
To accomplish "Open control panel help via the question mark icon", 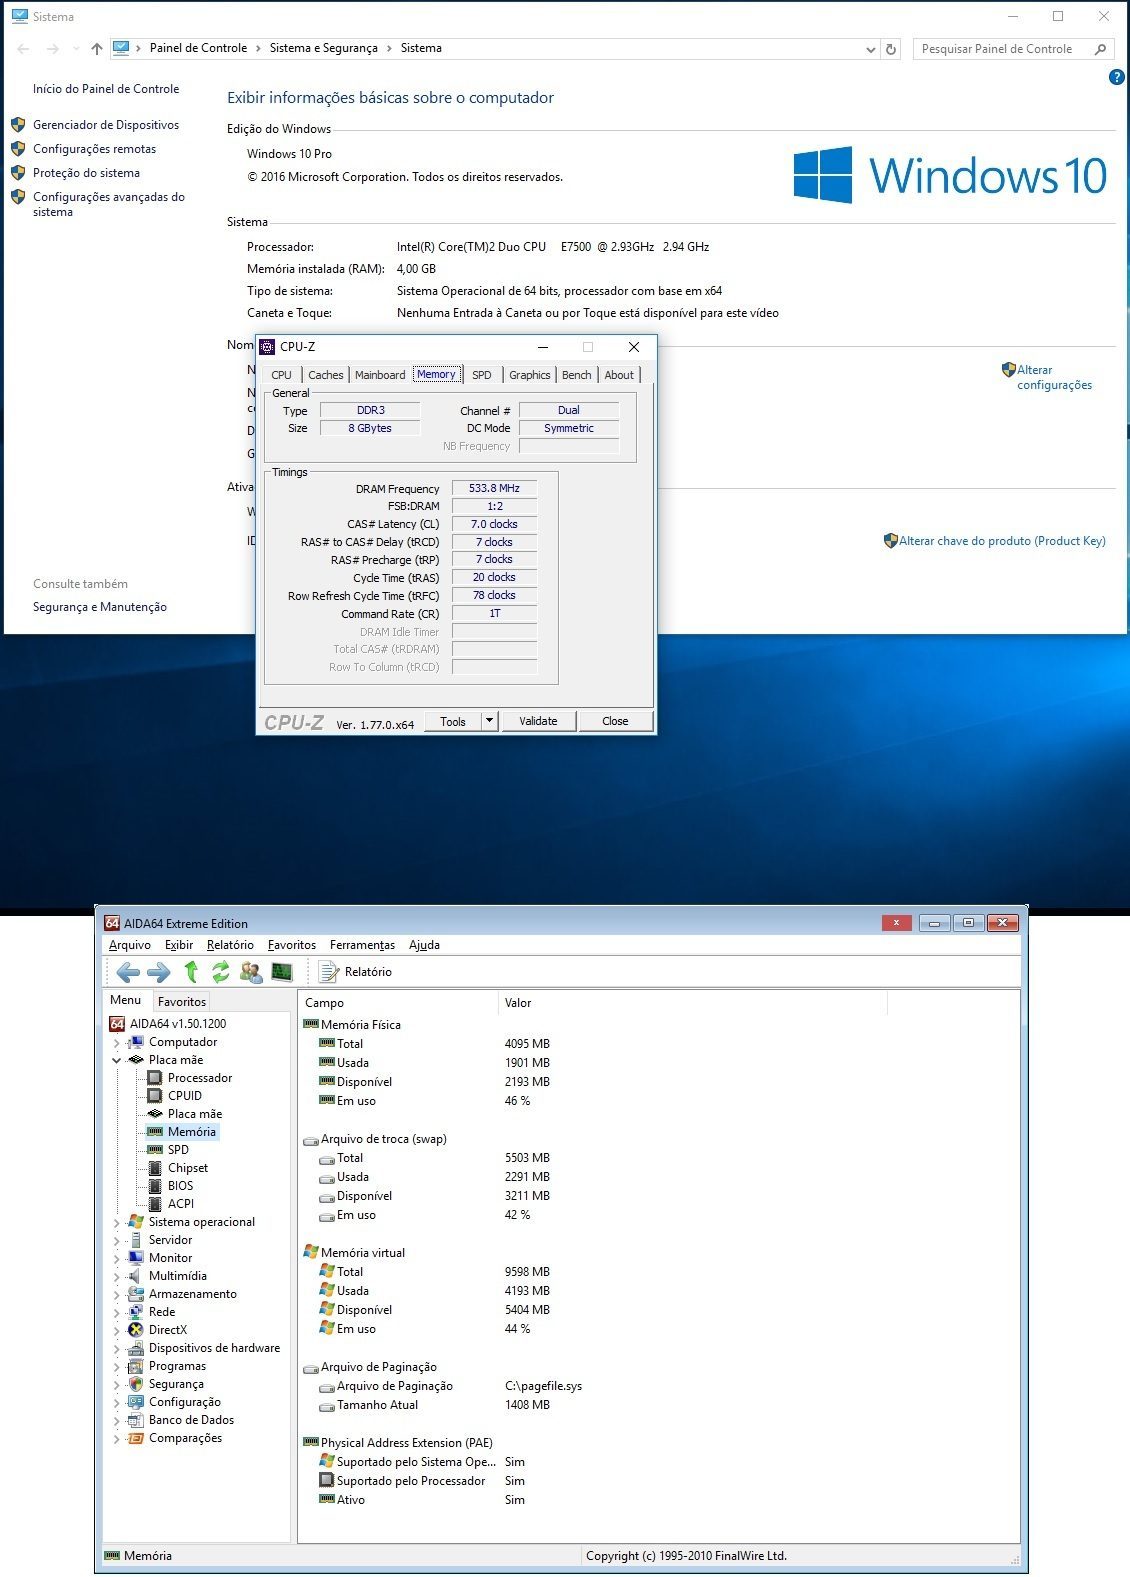I will pyautogui.click(x=1117, y=77).
